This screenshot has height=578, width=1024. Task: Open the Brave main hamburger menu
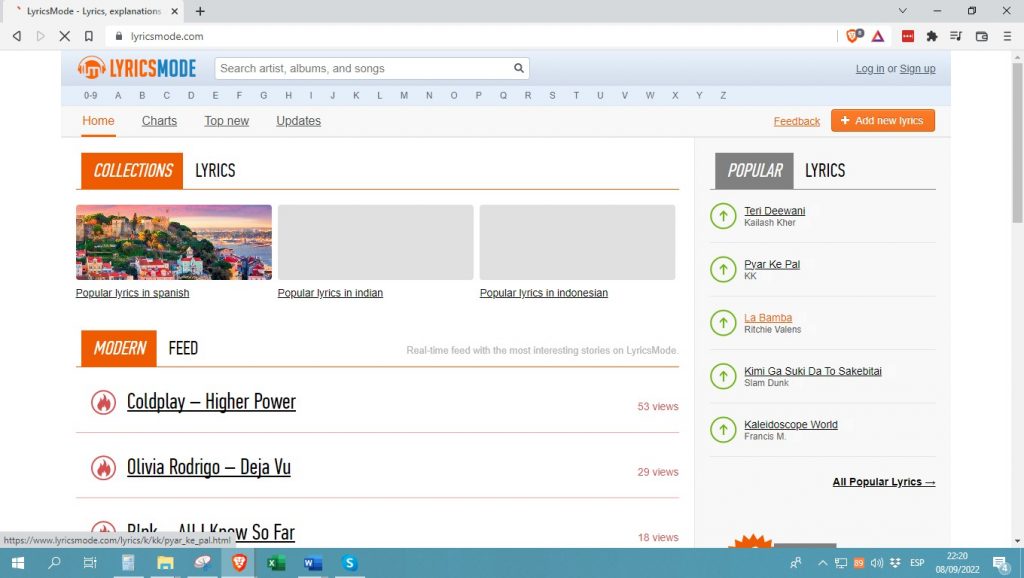click(1005, 36)
